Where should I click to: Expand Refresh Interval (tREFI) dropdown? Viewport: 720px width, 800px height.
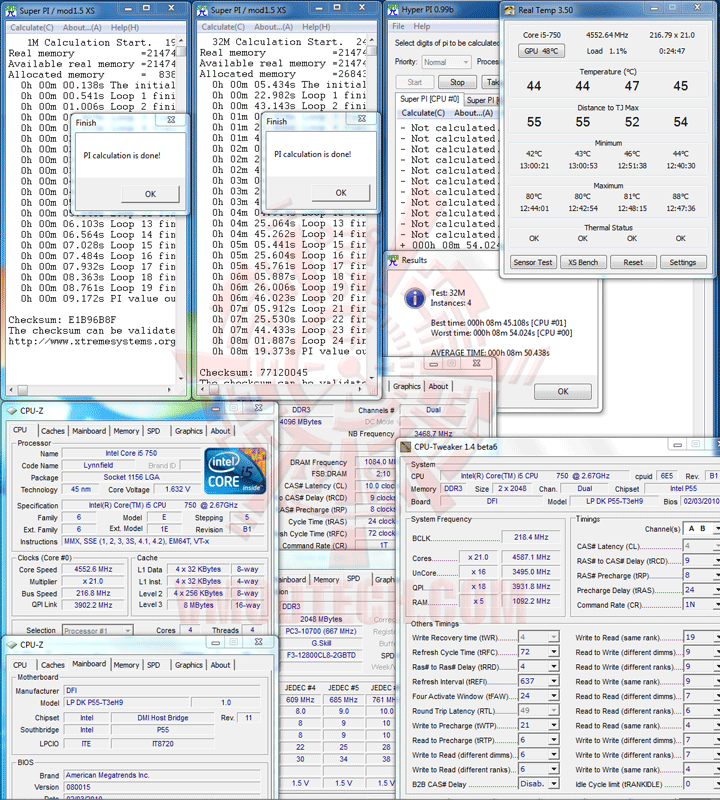554,682
